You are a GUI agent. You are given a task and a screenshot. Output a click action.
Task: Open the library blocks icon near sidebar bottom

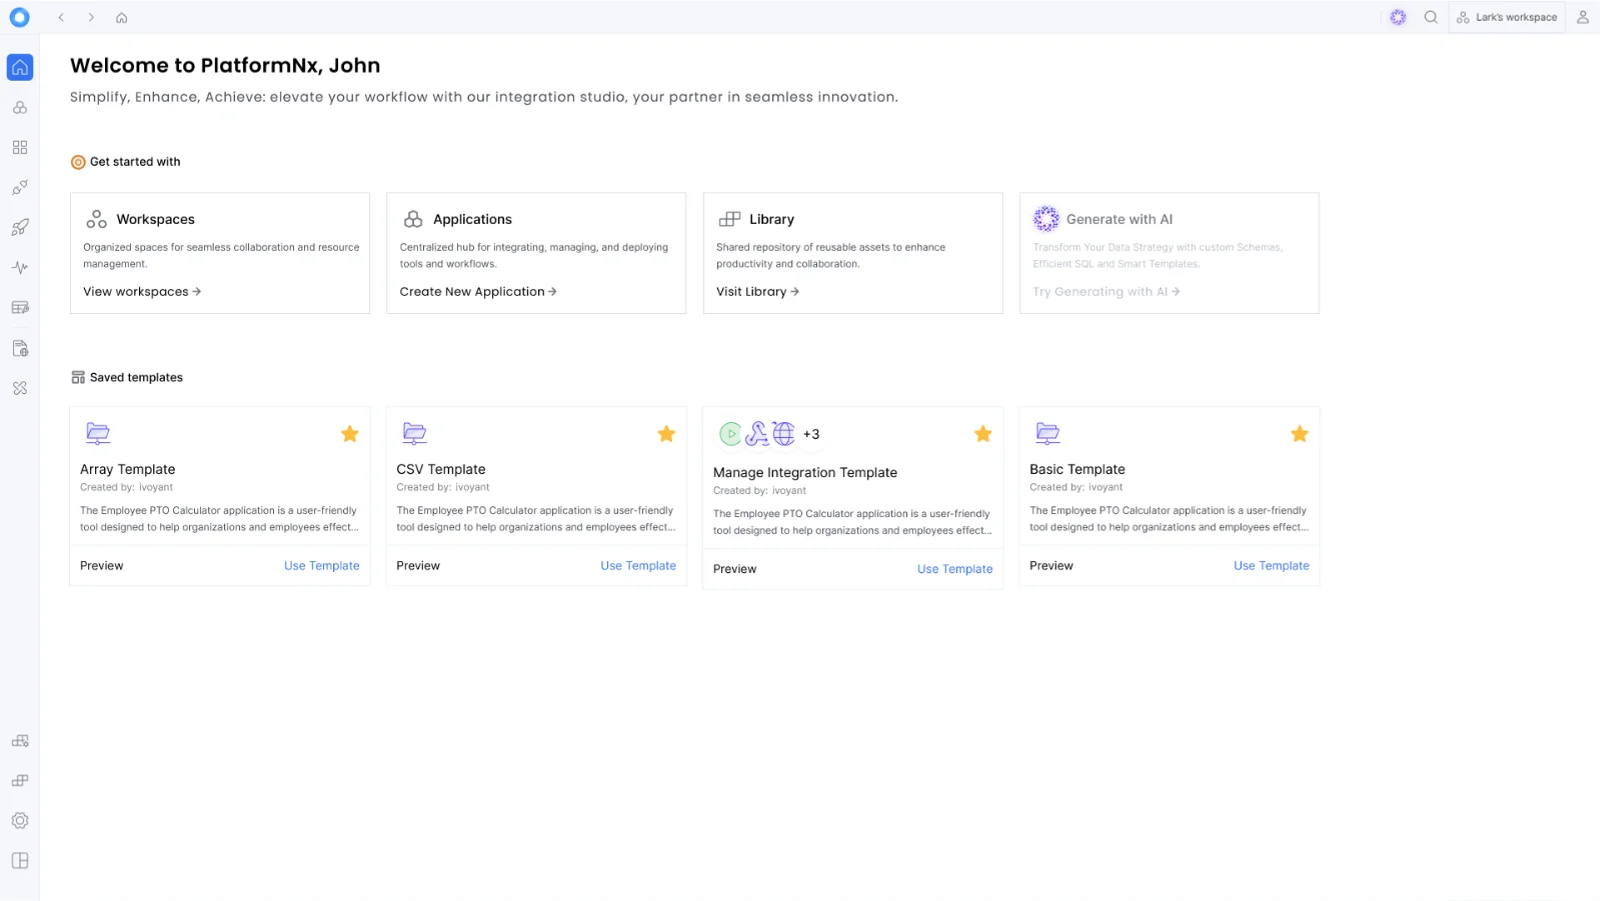20,781
